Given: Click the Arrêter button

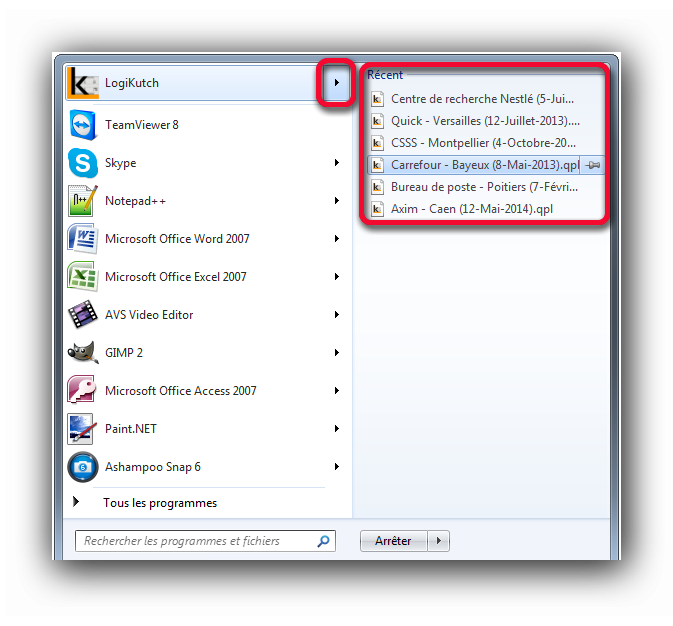Looking at the screenshot, I should point(393,541).
